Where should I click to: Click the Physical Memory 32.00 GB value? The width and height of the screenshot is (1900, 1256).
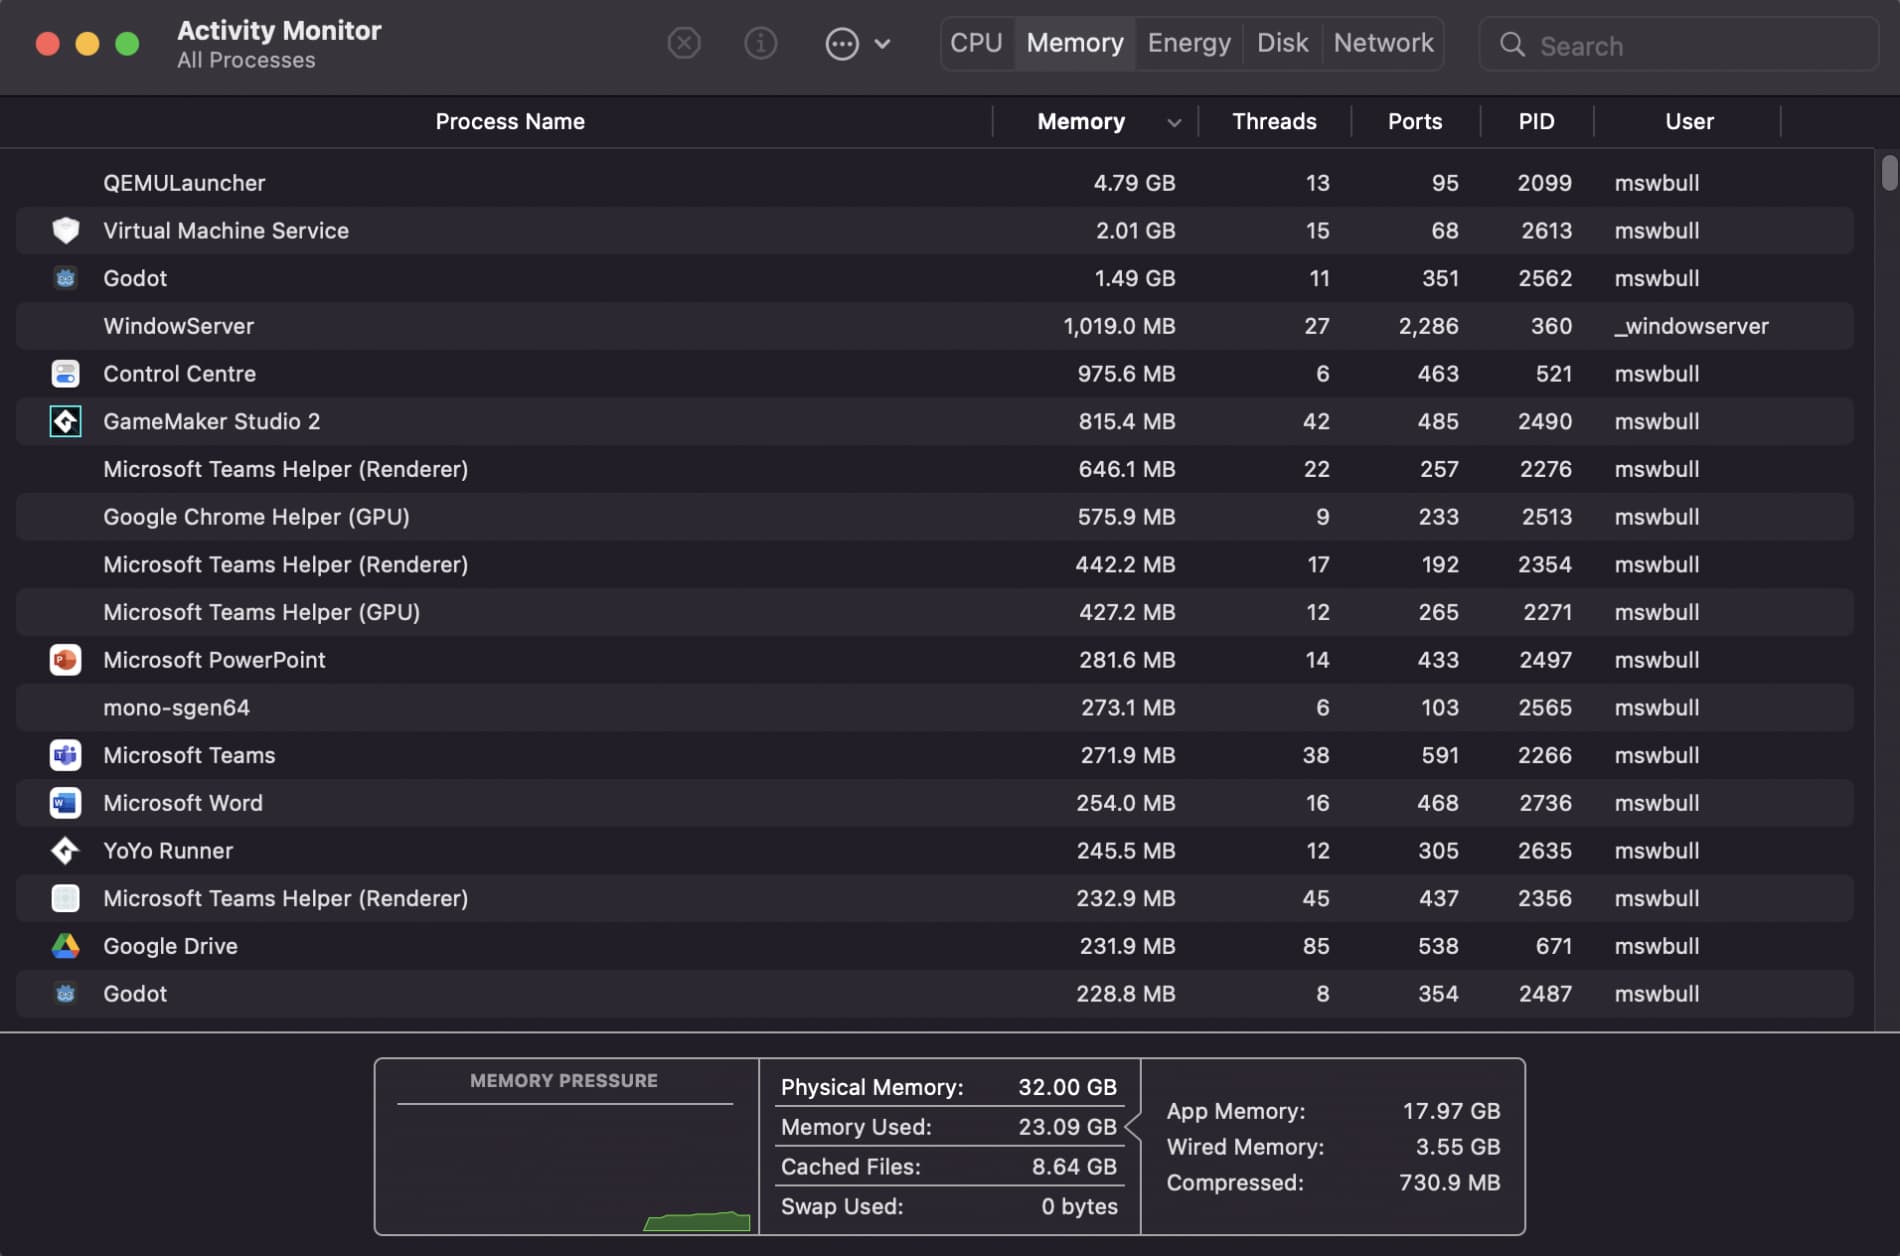(x=1067, y=1087)
